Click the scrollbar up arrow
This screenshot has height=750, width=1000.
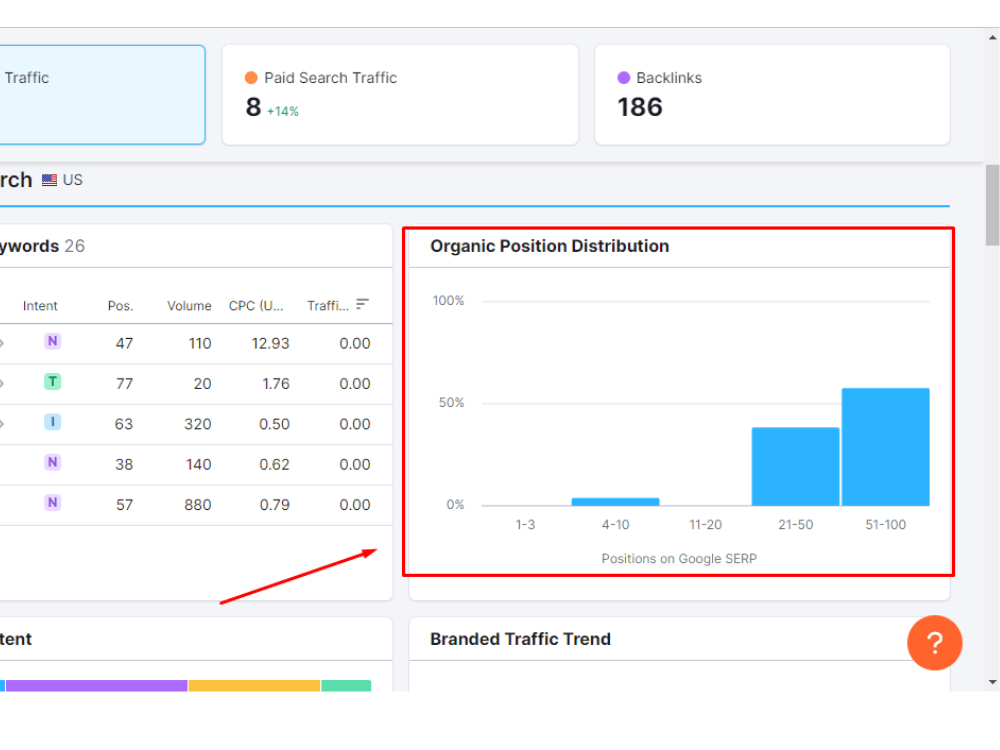pyautogui.click(x=992, y=38)
